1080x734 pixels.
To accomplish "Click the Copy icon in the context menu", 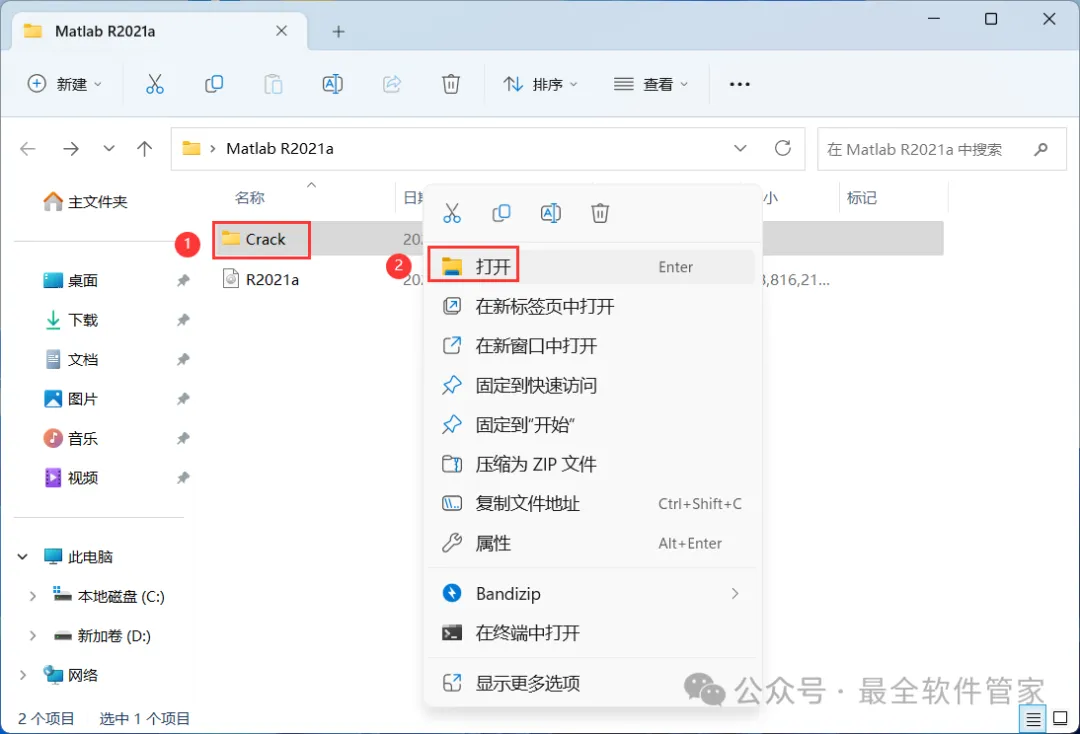I will coord(501,213).
